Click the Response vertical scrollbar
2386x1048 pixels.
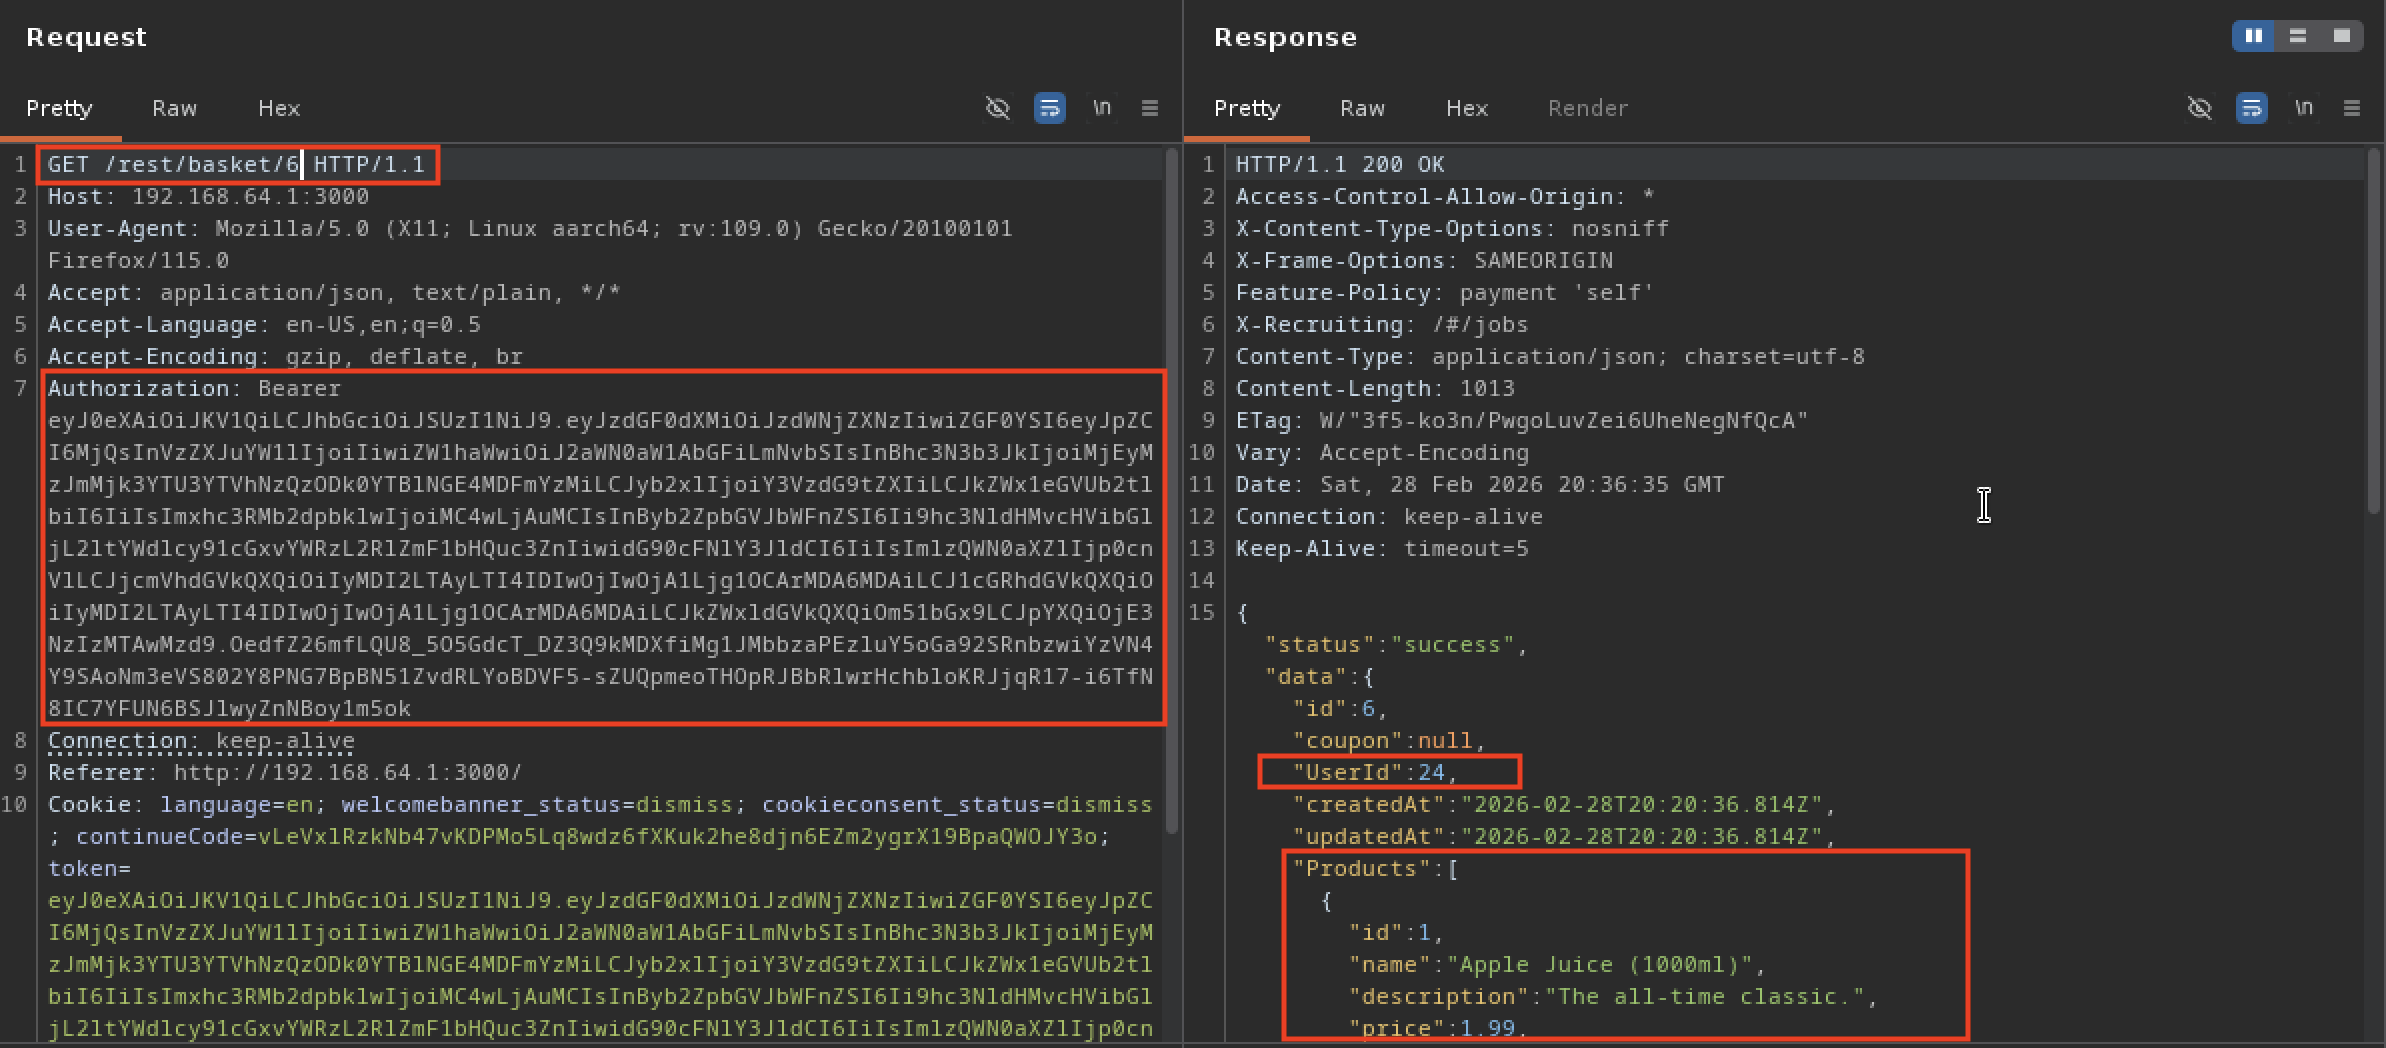2374,330
